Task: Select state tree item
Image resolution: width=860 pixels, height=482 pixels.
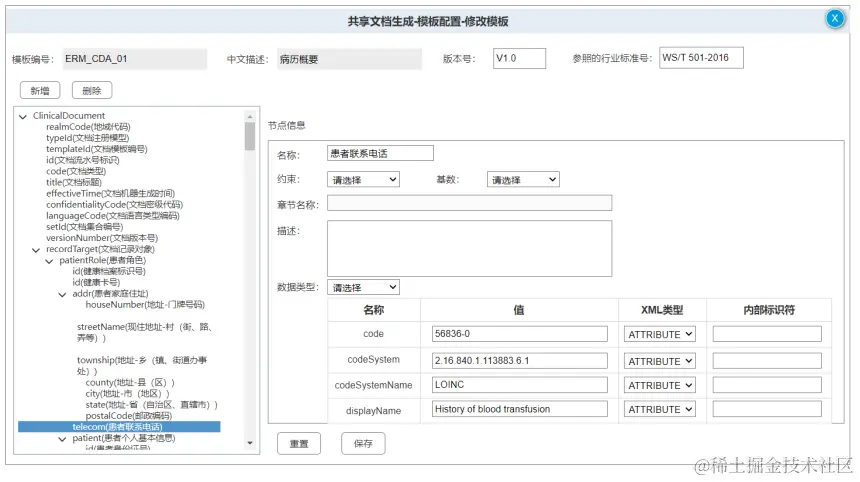Action: coord(151,405)
